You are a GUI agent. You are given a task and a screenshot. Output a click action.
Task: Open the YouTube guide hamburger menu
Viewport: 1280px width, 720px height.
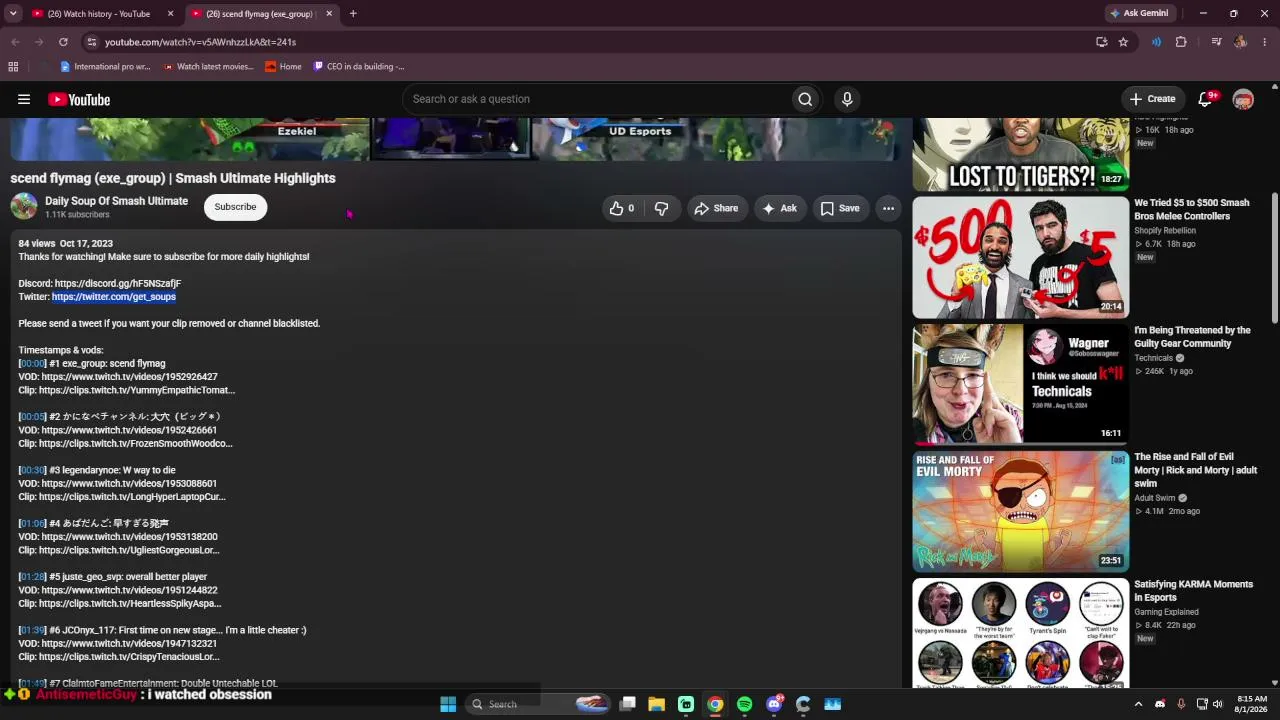tap(24, 99)
